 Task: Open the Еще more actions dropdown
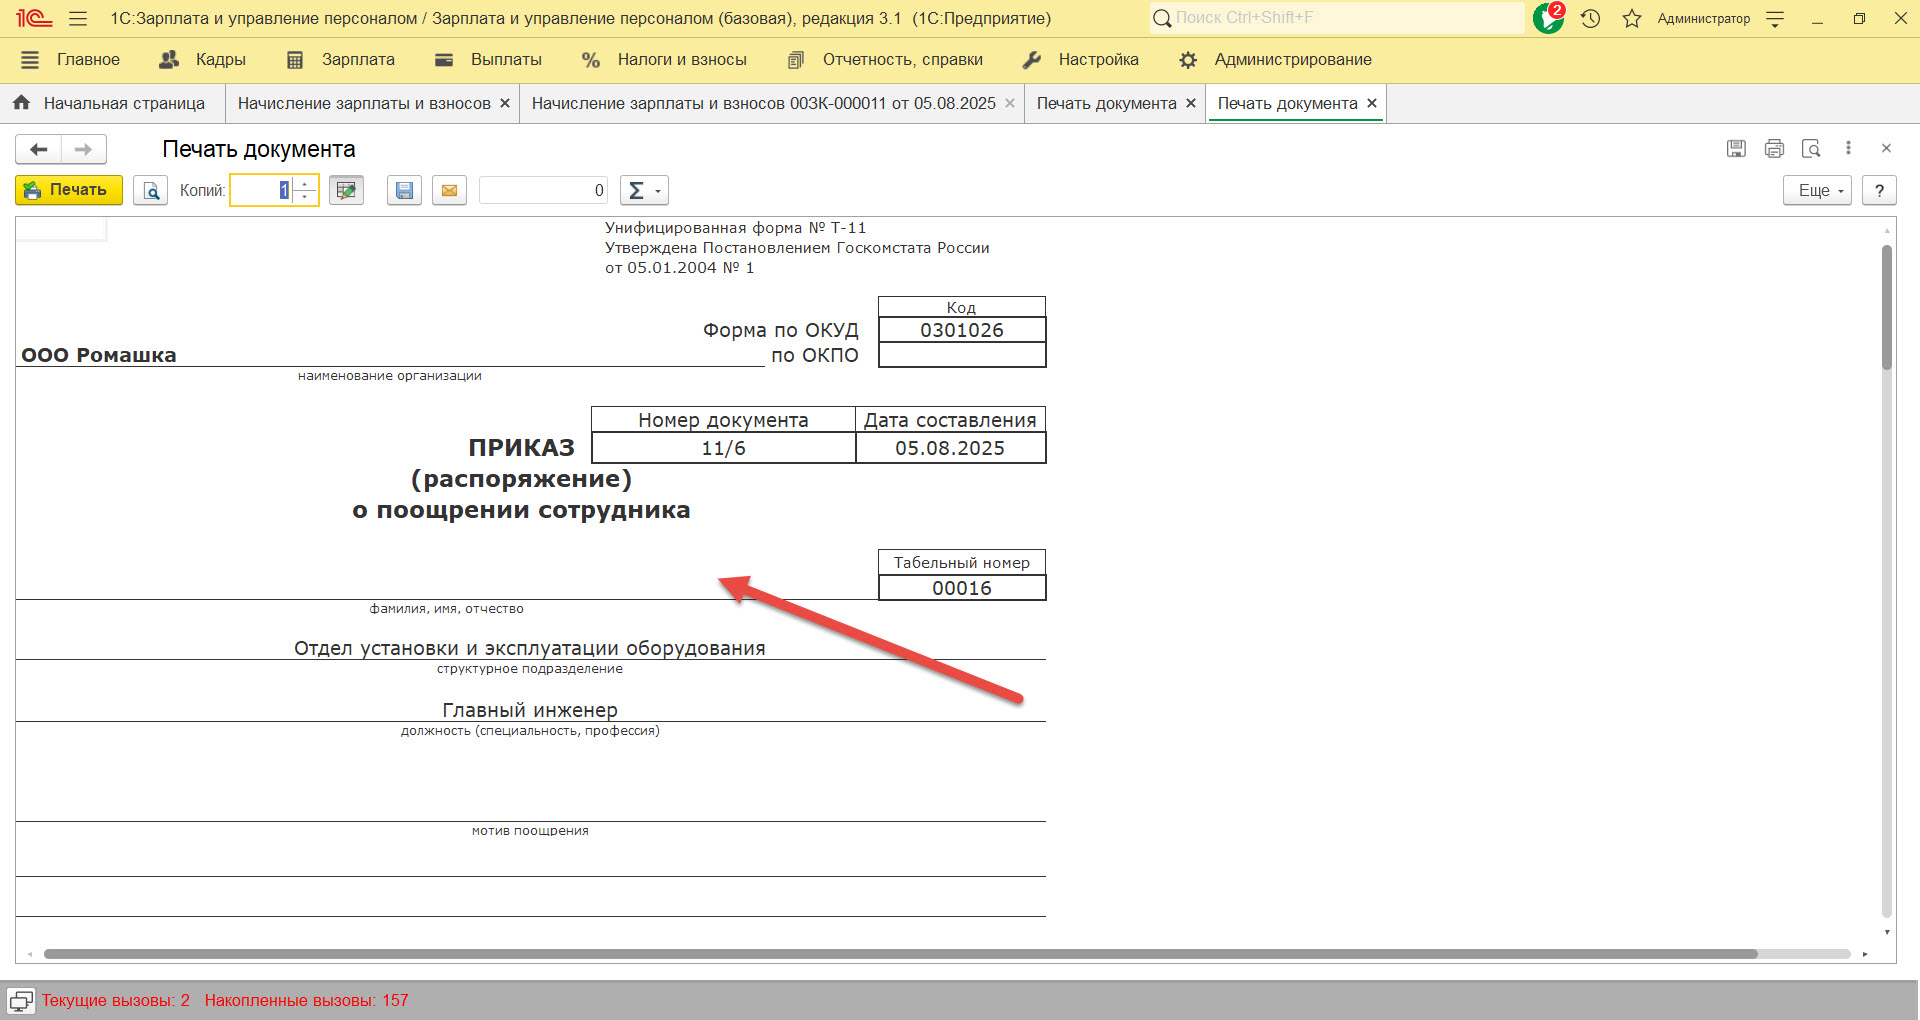[x=1817, y=190]
